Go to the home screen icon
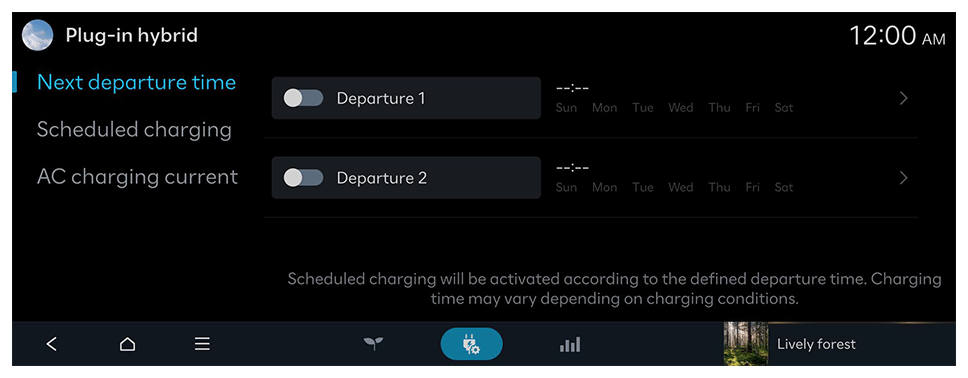Image resolution: width=968 pixels, height=378 pixels. [x=127, y=344]
